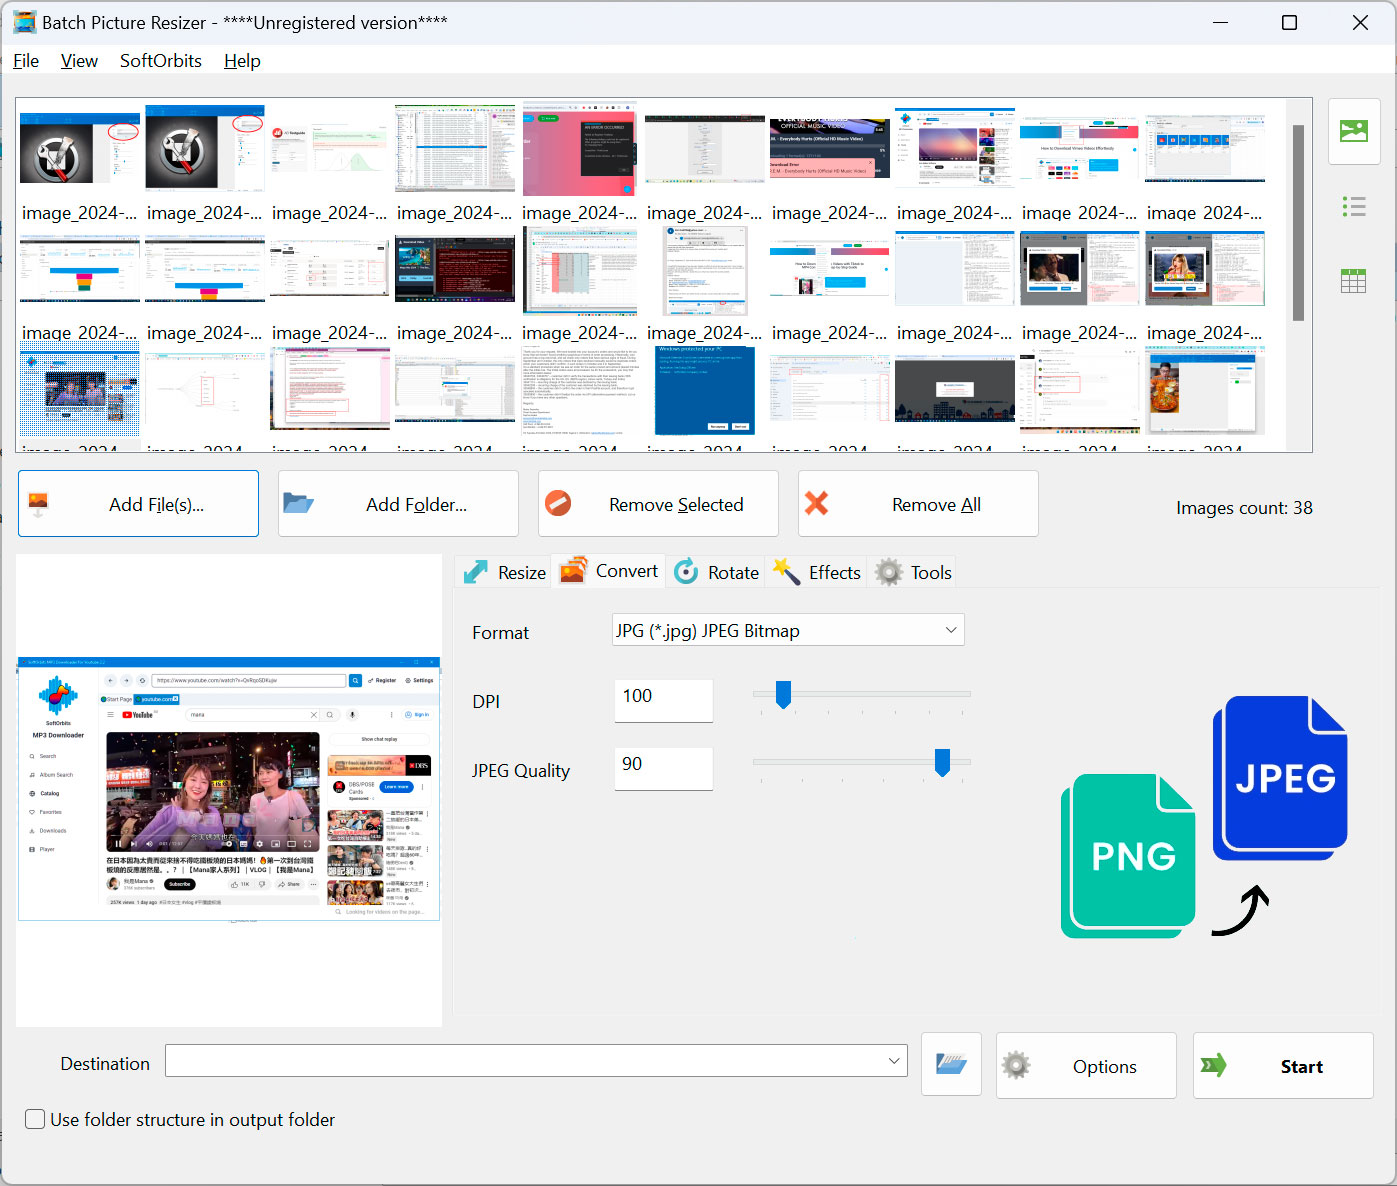
Task: Select the first image thumbnail
Action: pyautogui.click(x=79, y=150)
